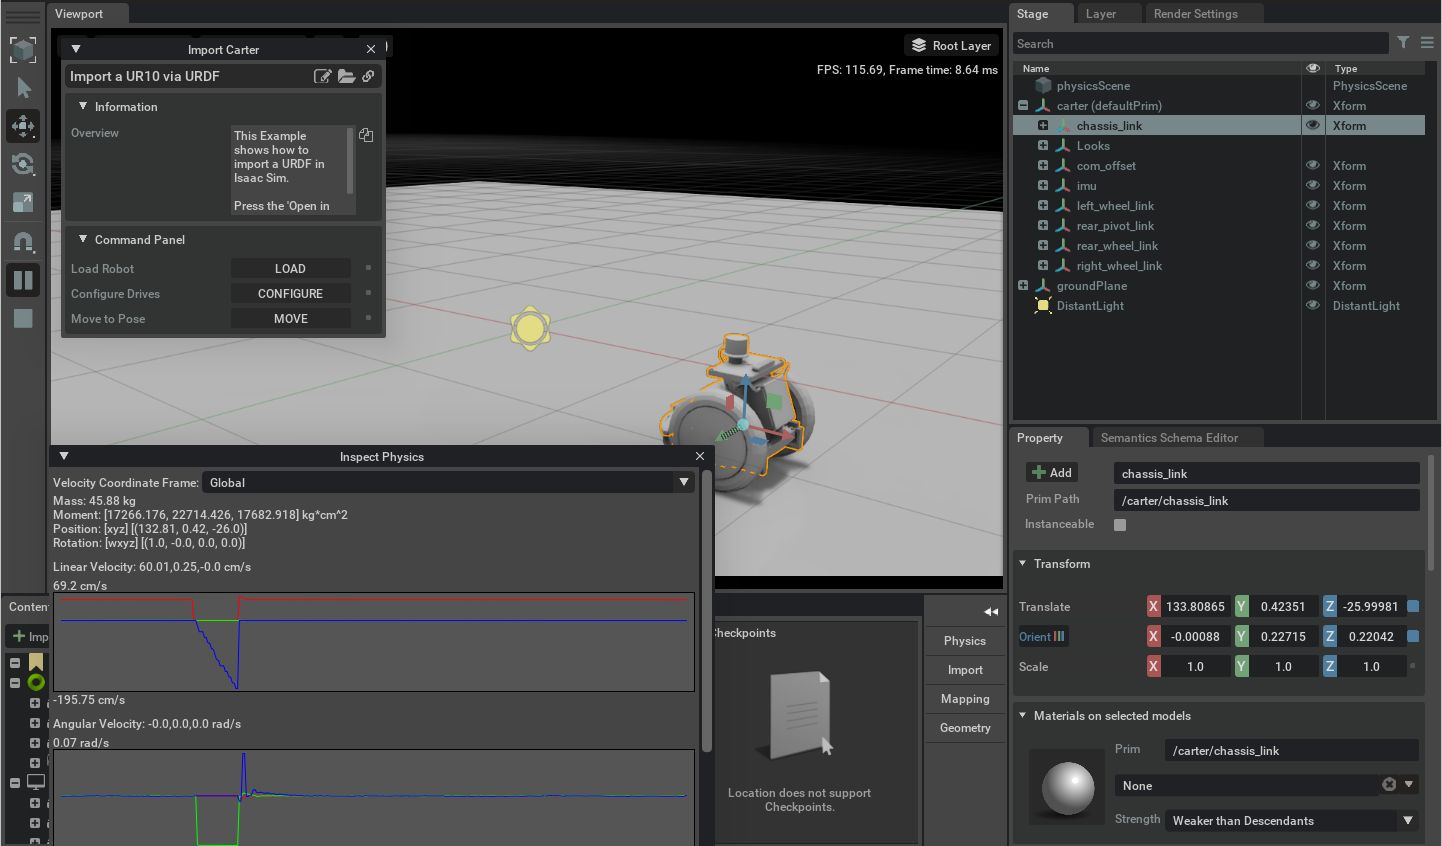Viewport: 1442px width, 846px height.
Task: Click the Stage Search field
Action: [1200, 43]
